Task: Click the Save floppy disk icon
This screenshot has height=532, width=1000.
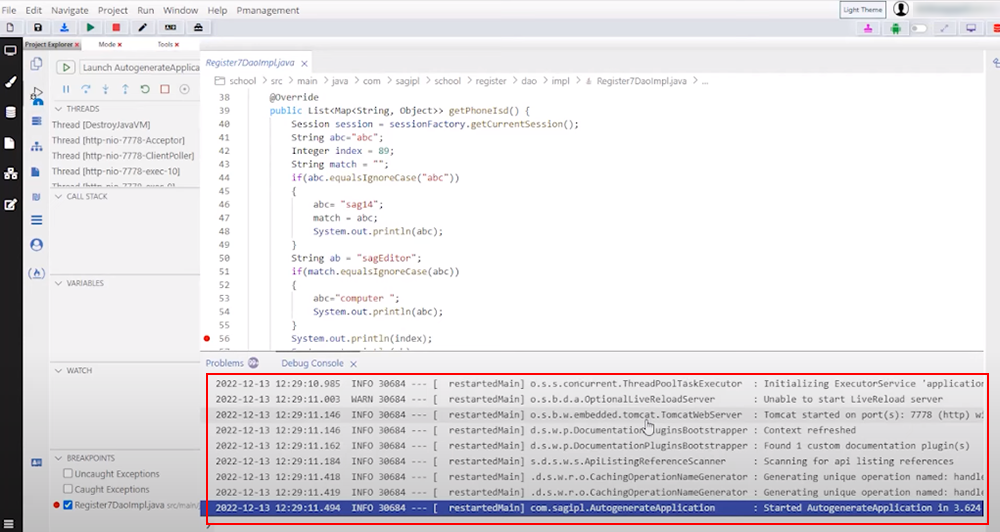Action: pos(38,28)
